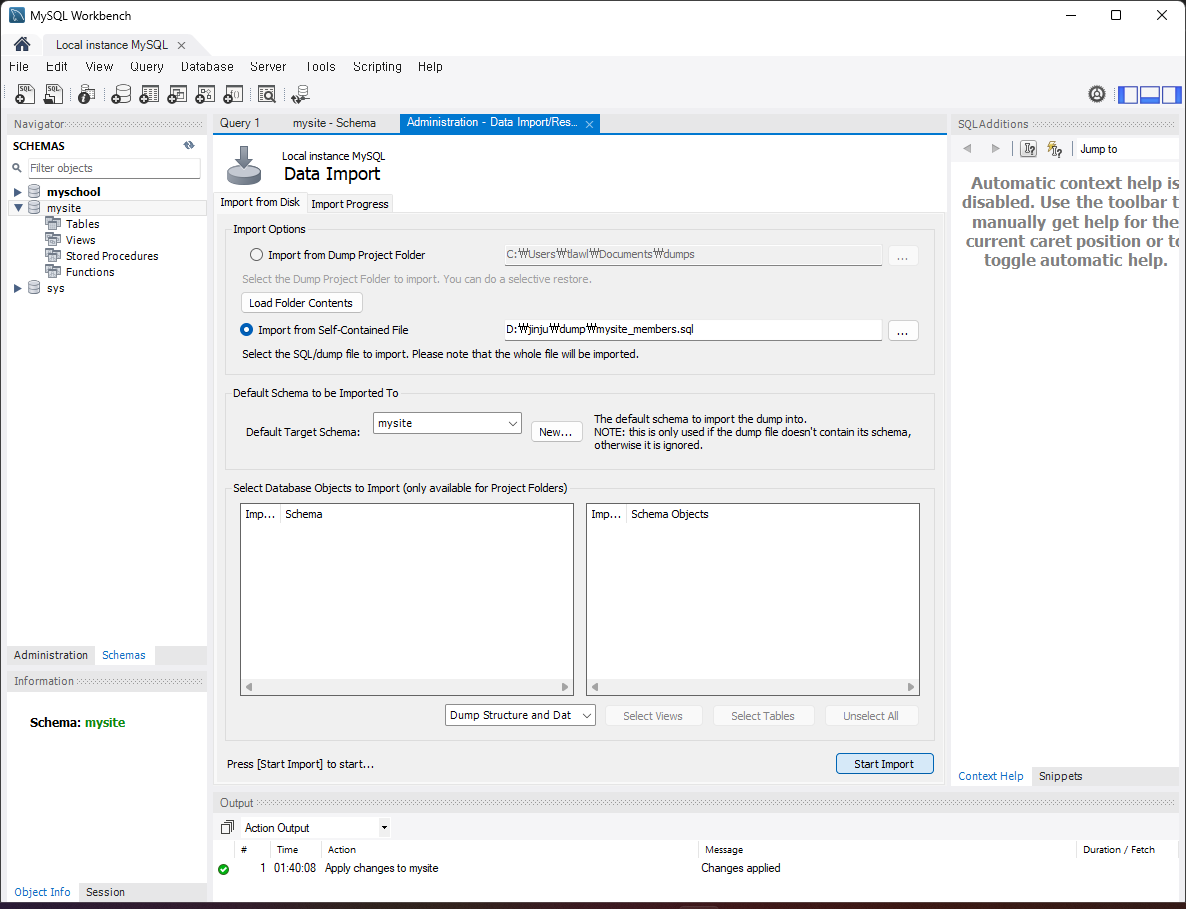Select Import from Dump Project Folder option

tap(256, 255)
